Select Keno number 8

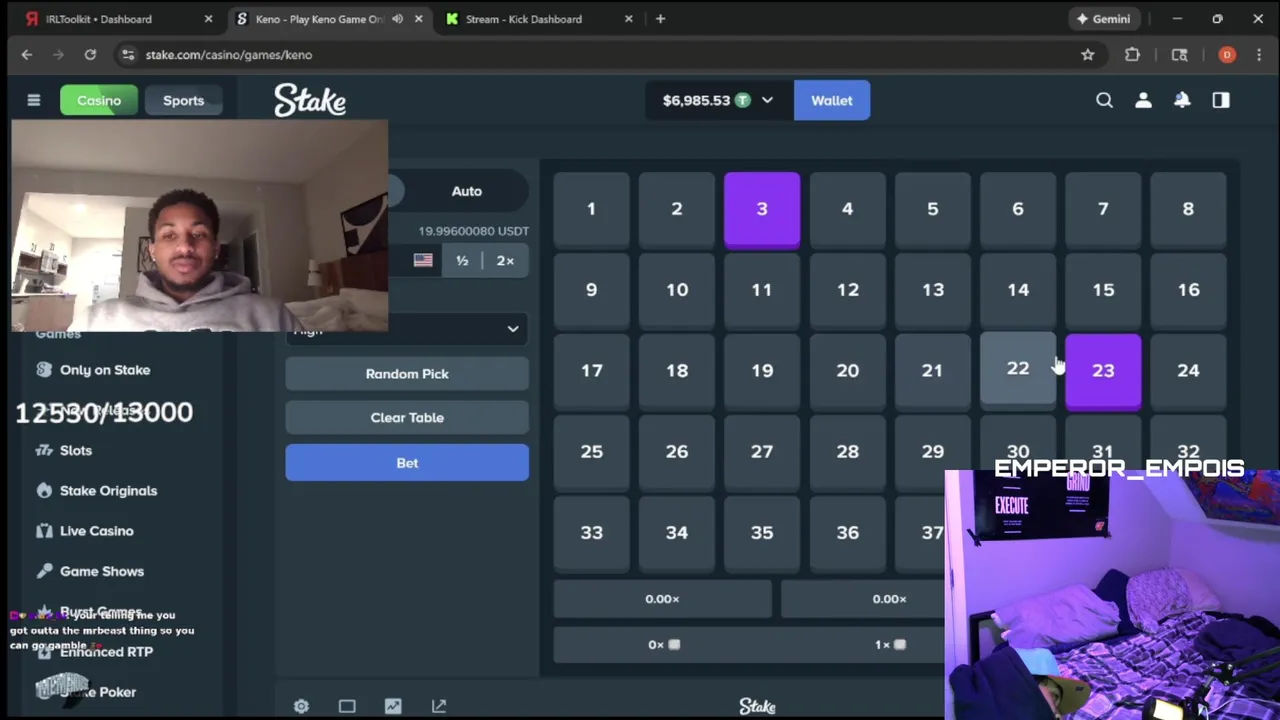pyautogui.click(x=1188, y=209)
